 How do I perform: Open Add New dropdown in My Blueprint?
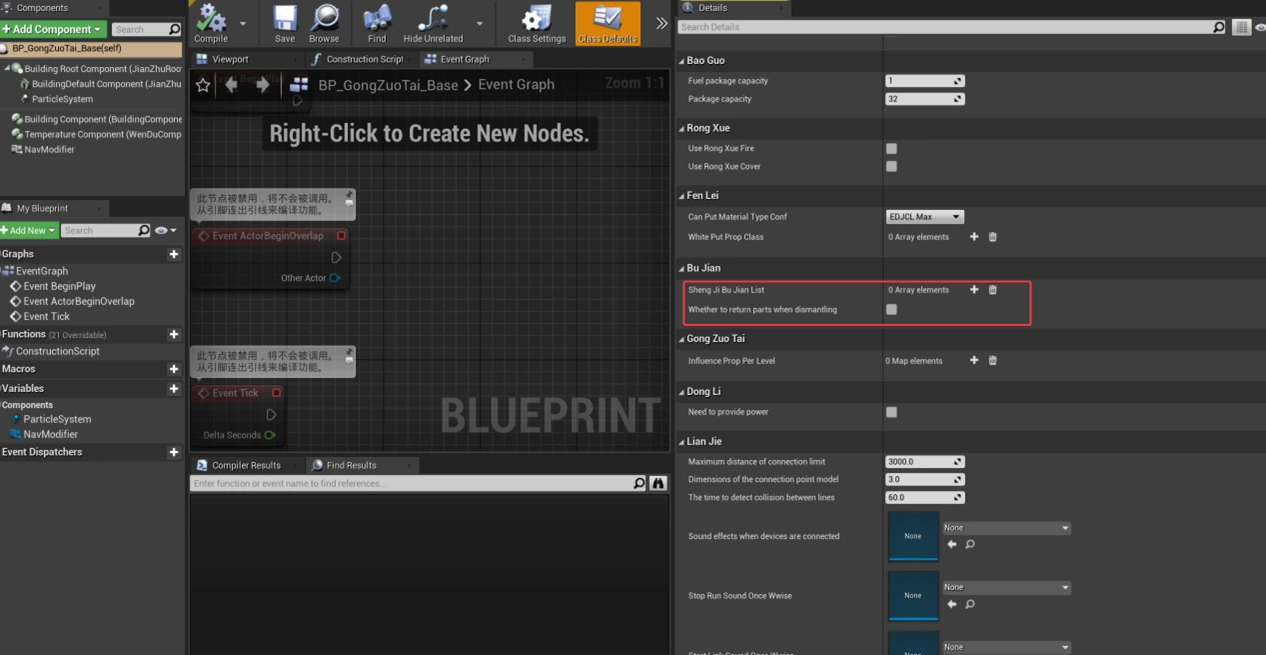29,230
